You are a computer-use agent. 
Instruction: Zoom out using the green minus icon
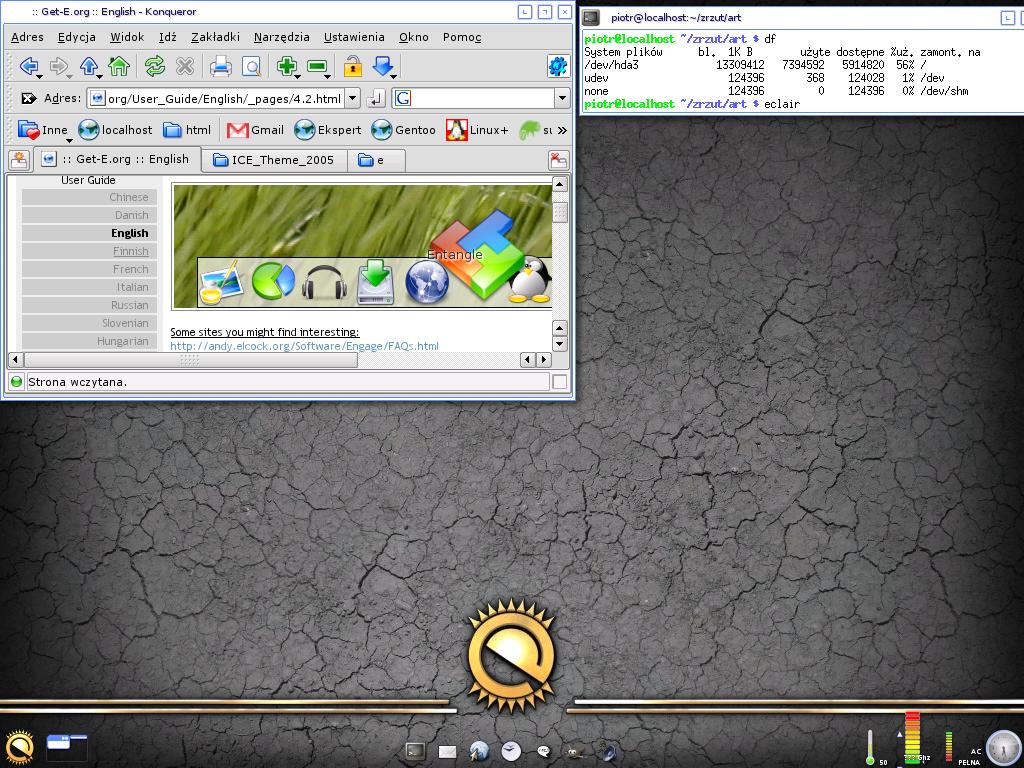[x=318, y=67]
